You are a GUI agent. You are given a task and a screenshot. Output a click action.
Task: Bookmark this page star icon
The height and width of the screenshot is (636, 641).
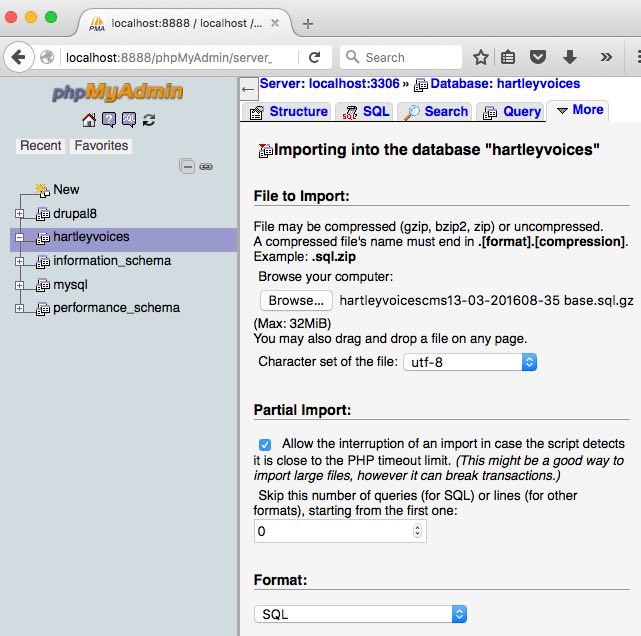(481, 57)
